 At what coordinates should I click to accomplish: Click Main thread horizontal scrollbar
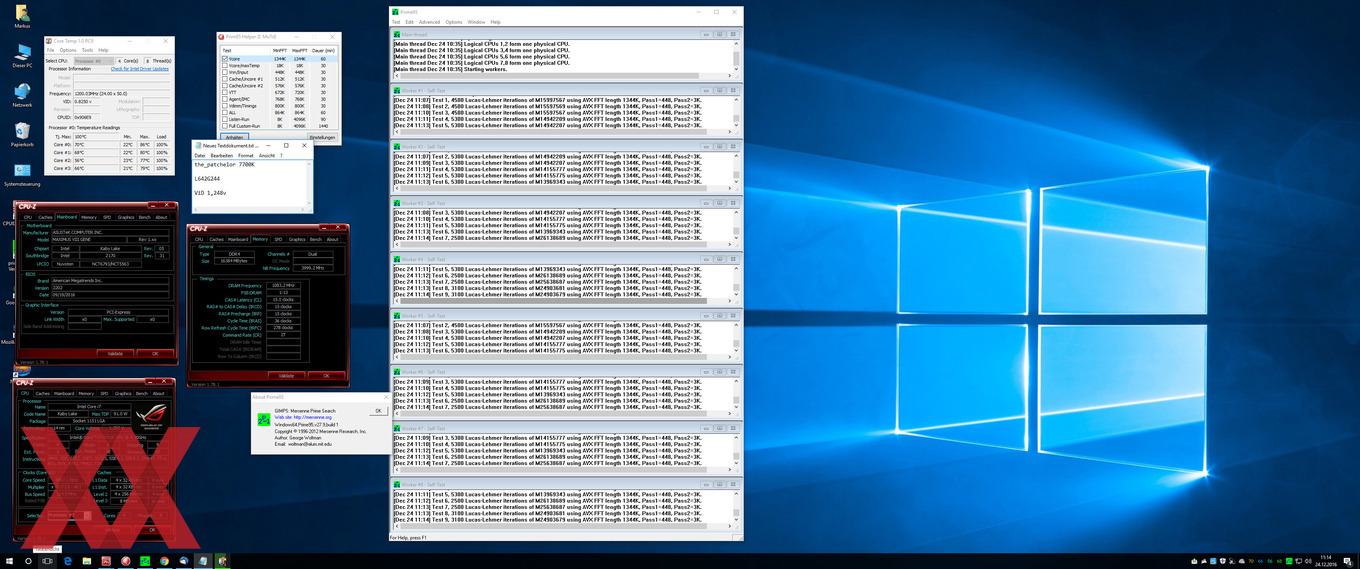coord(563,77)
